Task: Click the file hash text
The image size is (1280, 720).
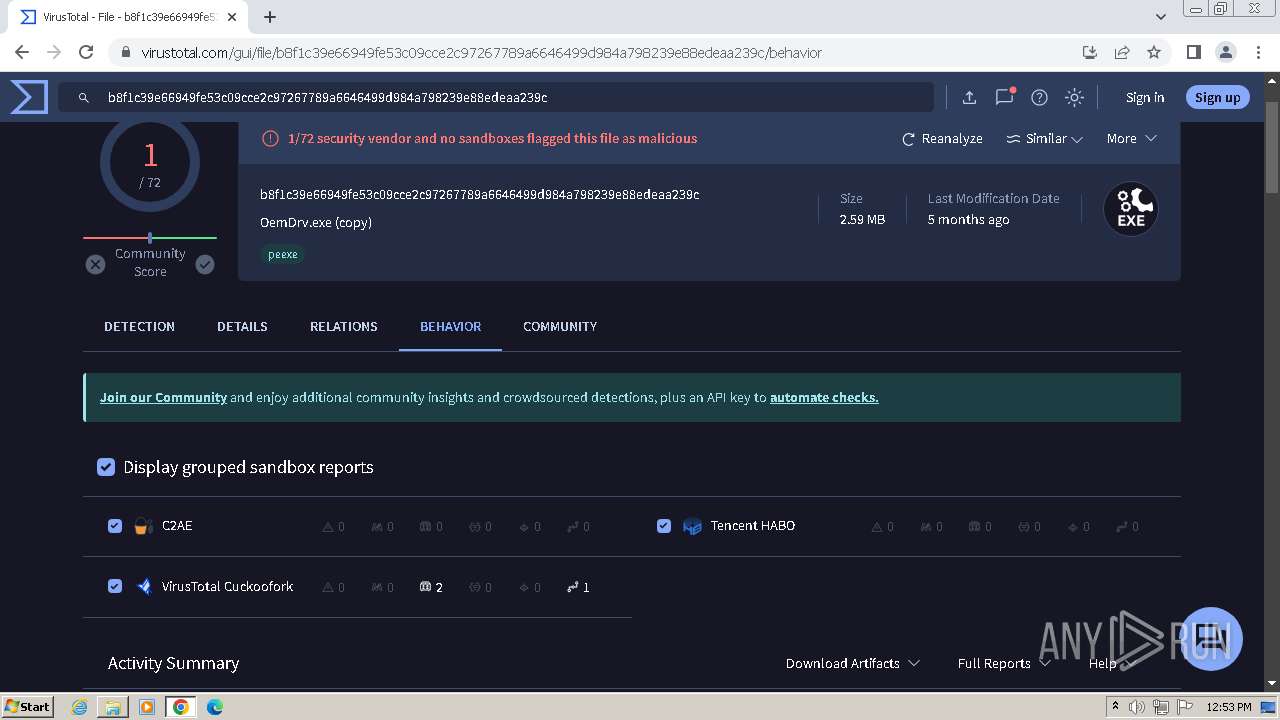Action: (x=479, y=194)
